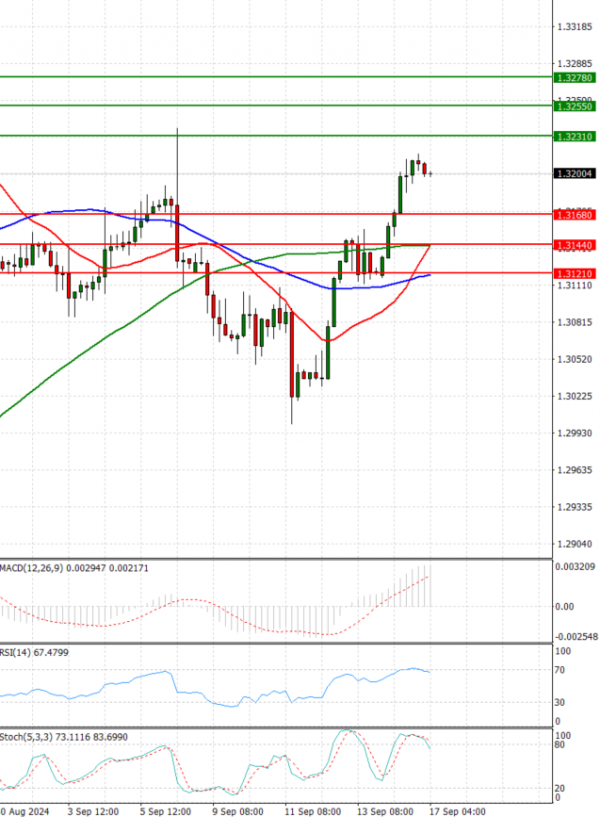Image resolution: width=600 pixels, height=817 pixels.
Task: Click the 3 Sep 12:00 time label
Action: 93,811
